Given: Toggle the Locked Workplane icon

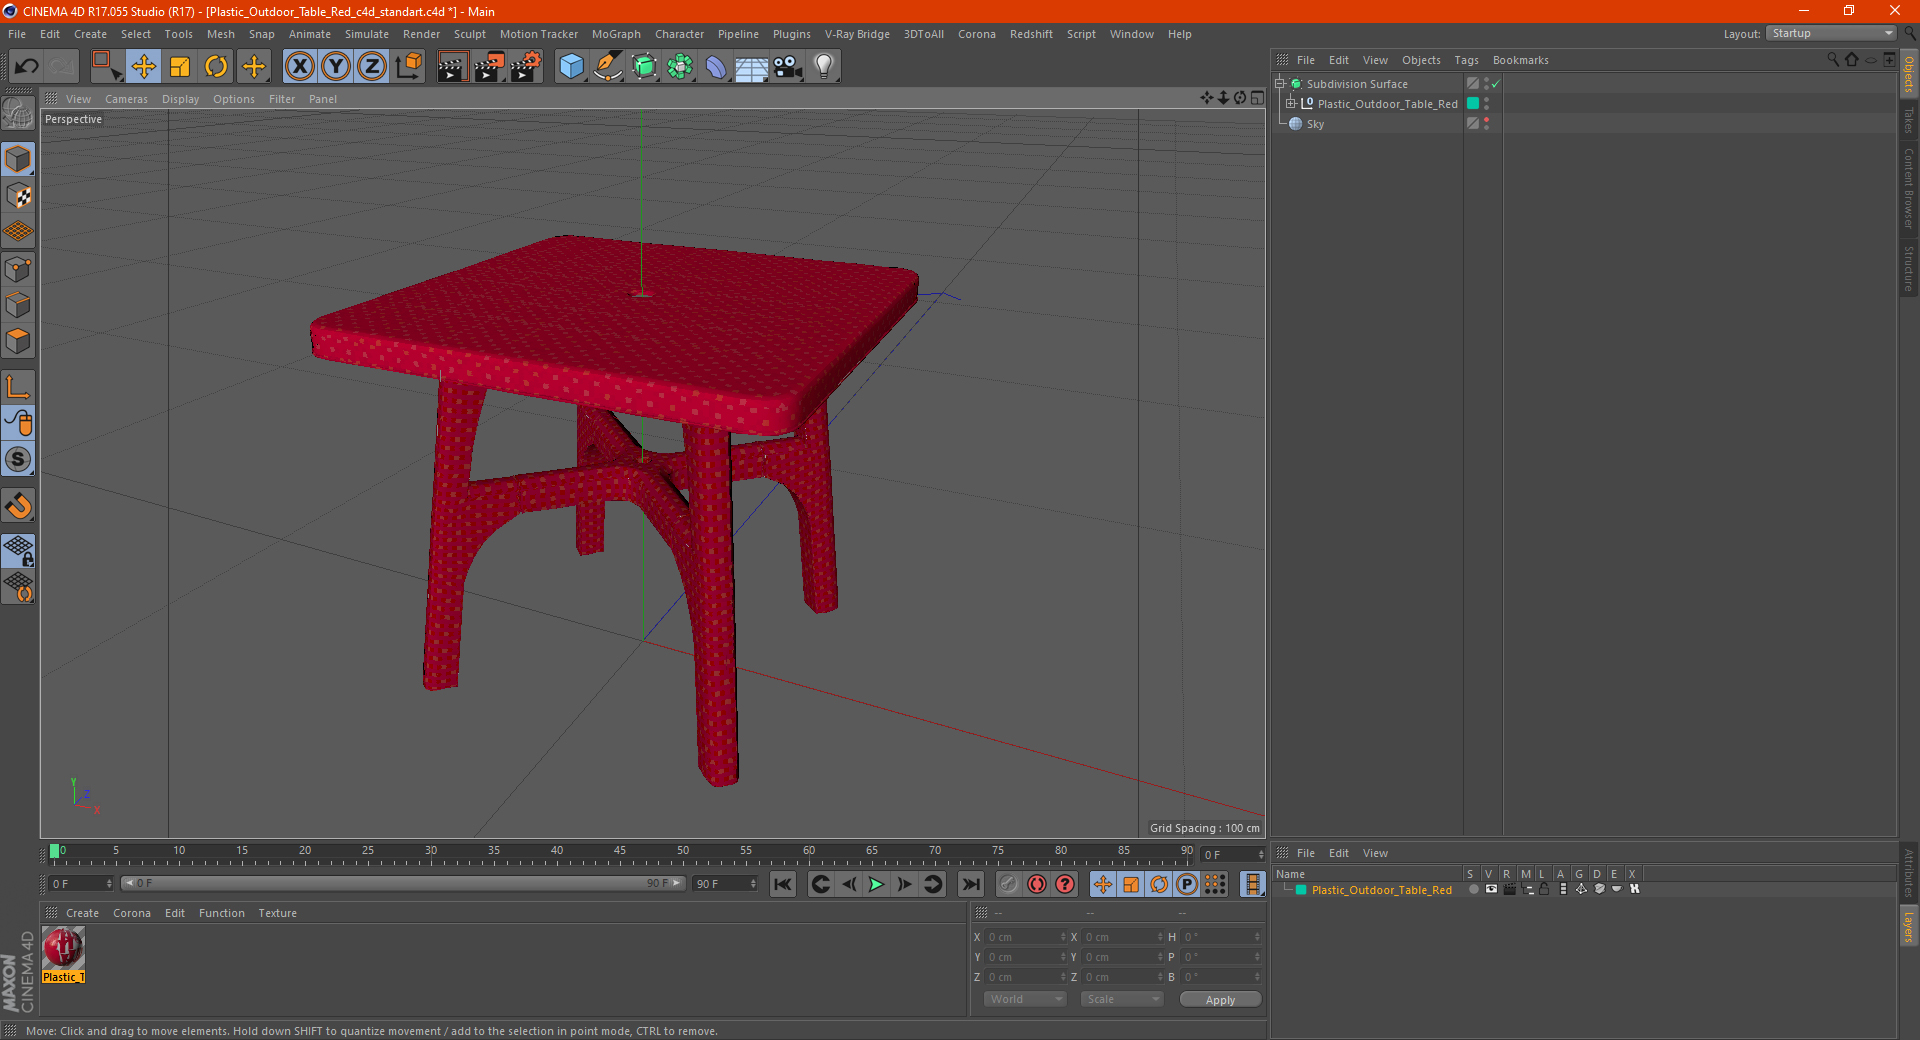Looking at the screenshot, I should 18,550.
